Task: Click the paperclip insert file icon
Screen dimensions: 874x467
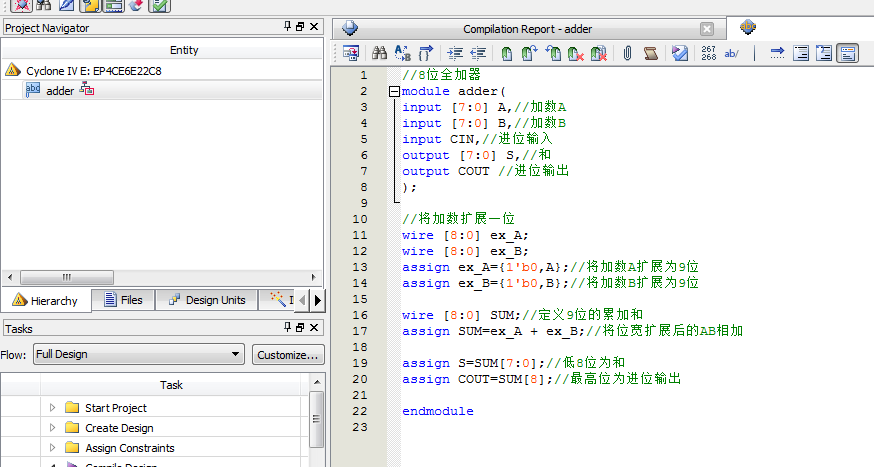Action: pyautogui.click(x=627, y=53)
